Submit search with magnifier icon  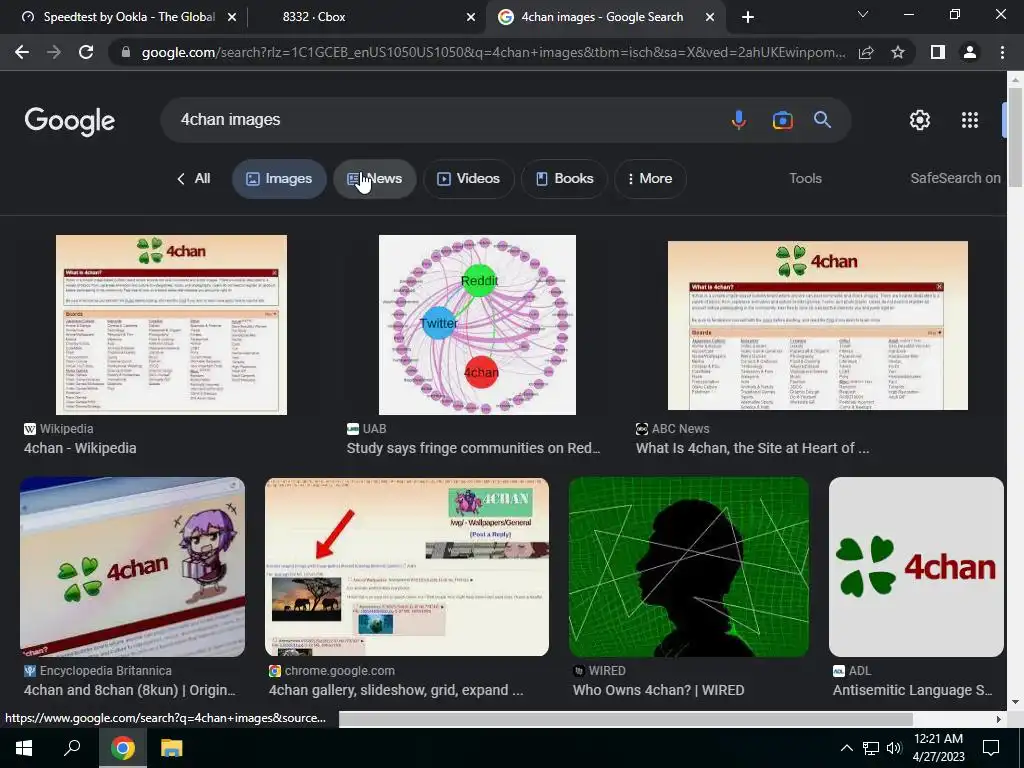click(822, 120)
